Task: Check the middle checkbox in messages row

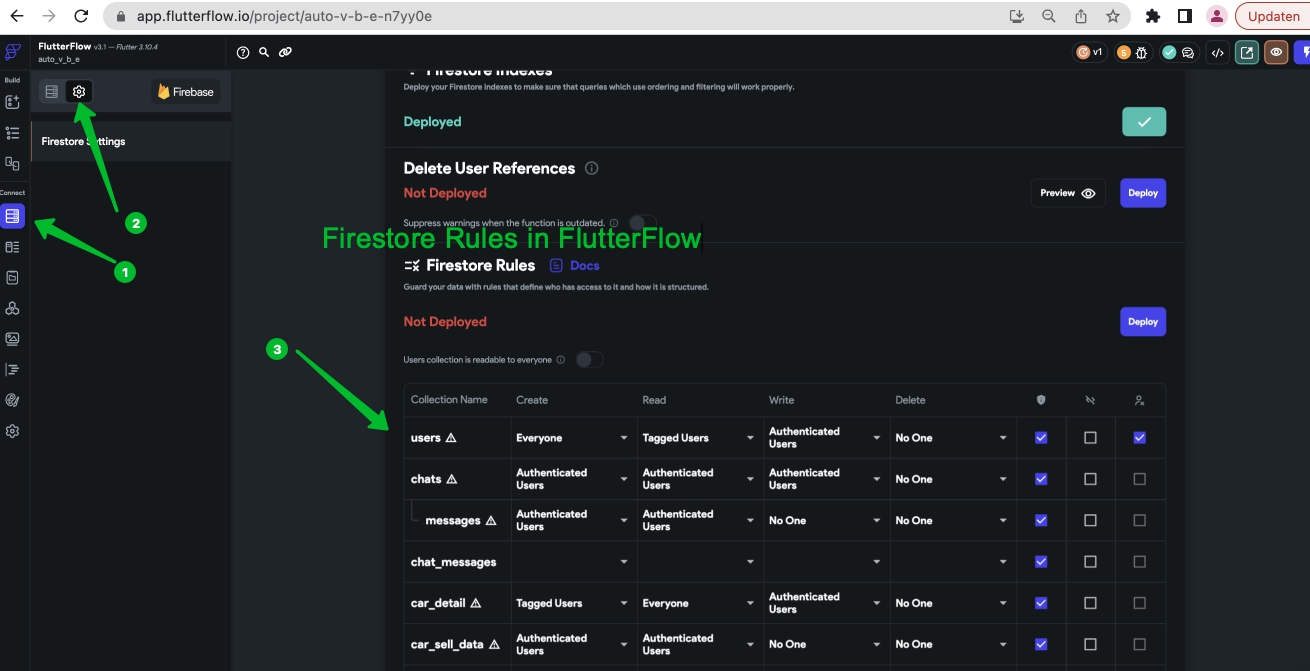Action: coord(1090,520)
